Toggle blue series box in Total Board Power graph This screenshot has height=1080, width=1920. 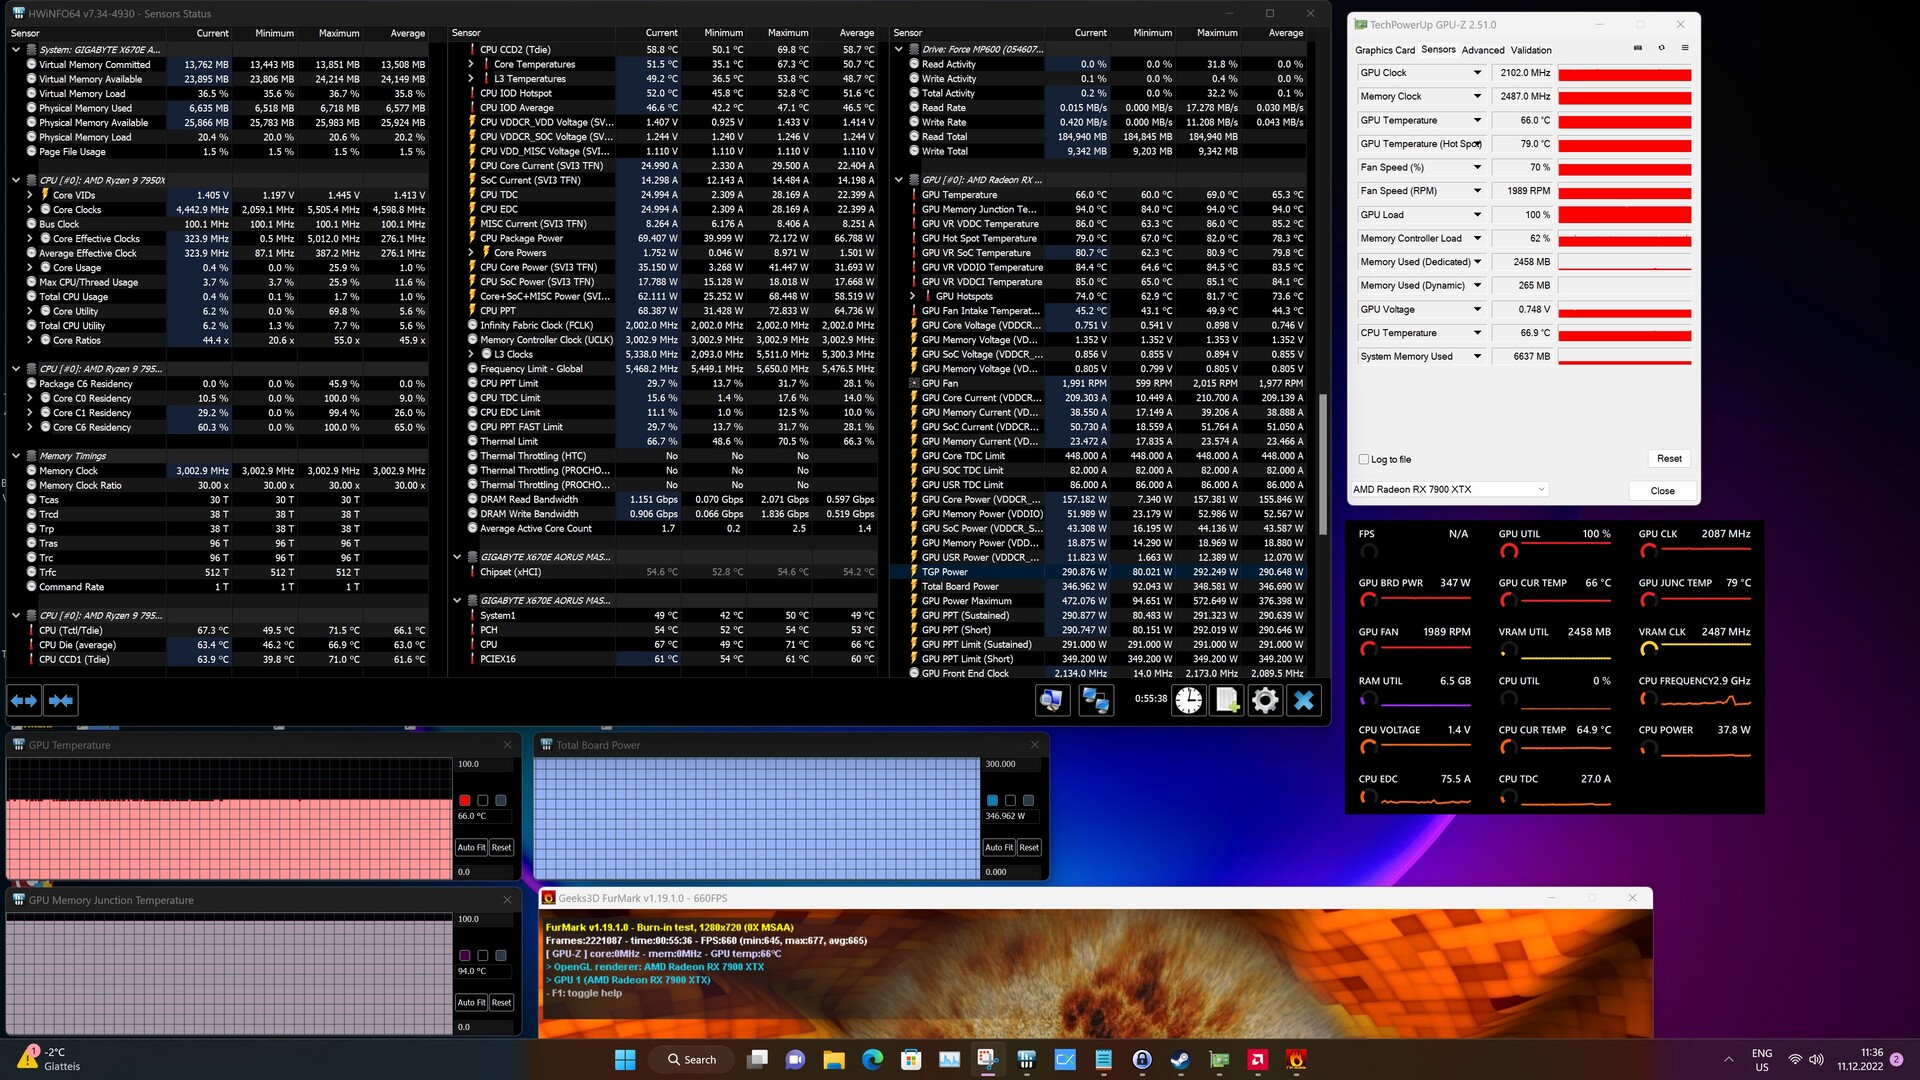(x=992, y=800)
